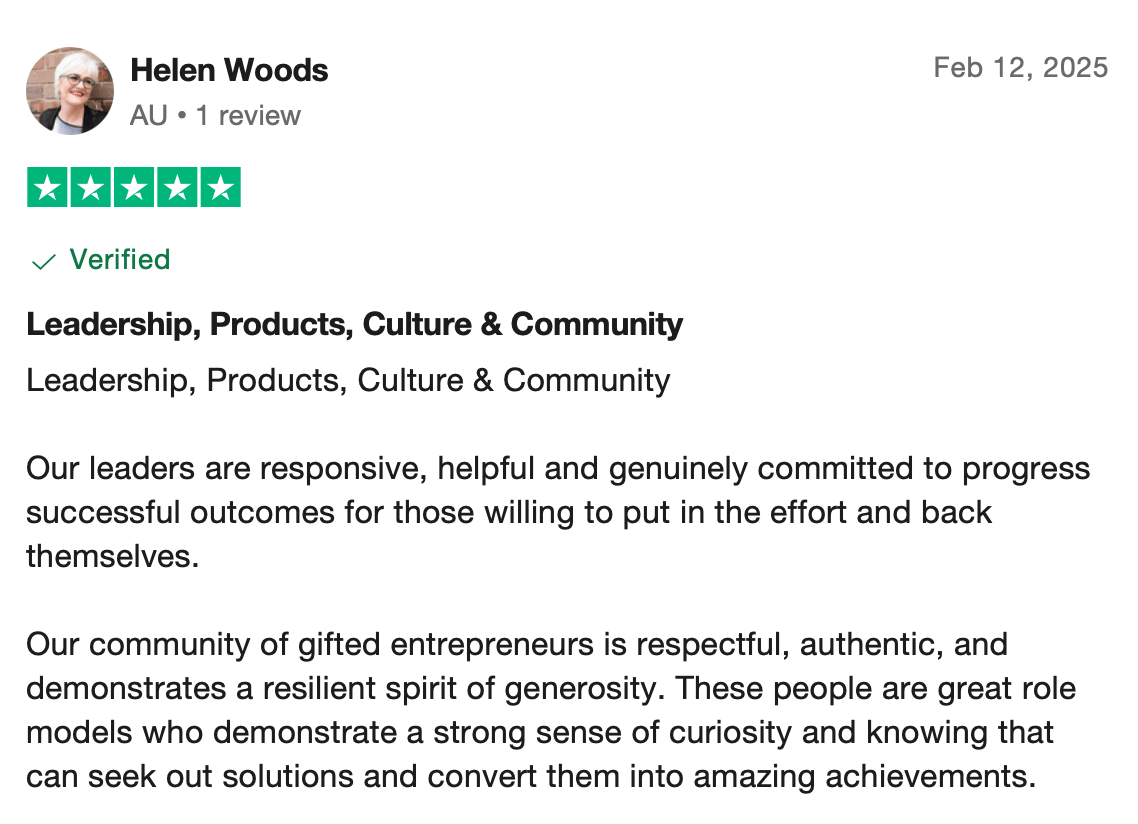1138x824 pixels.
Task: Click the word "themselves."
Action: click(113, 556)
